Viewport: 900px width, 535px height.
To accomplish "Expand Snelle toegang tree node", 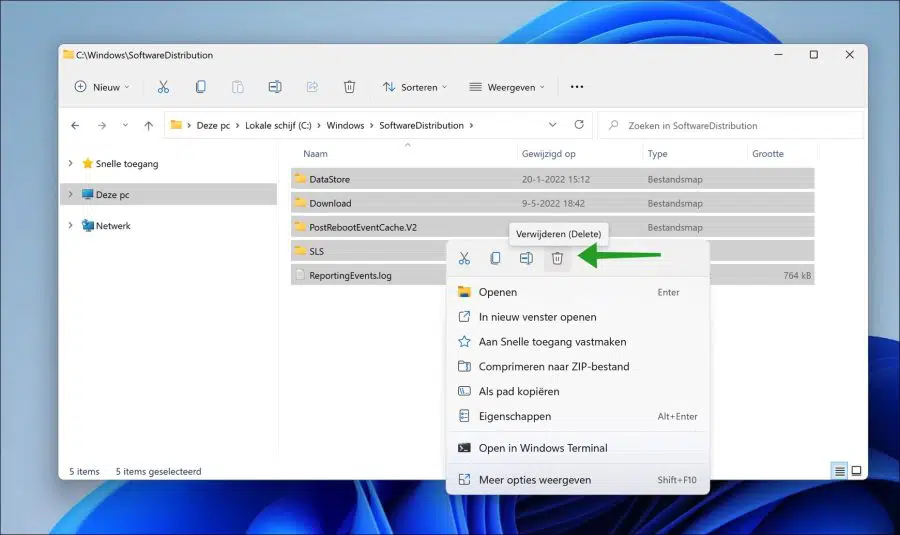I will (71, 164).
